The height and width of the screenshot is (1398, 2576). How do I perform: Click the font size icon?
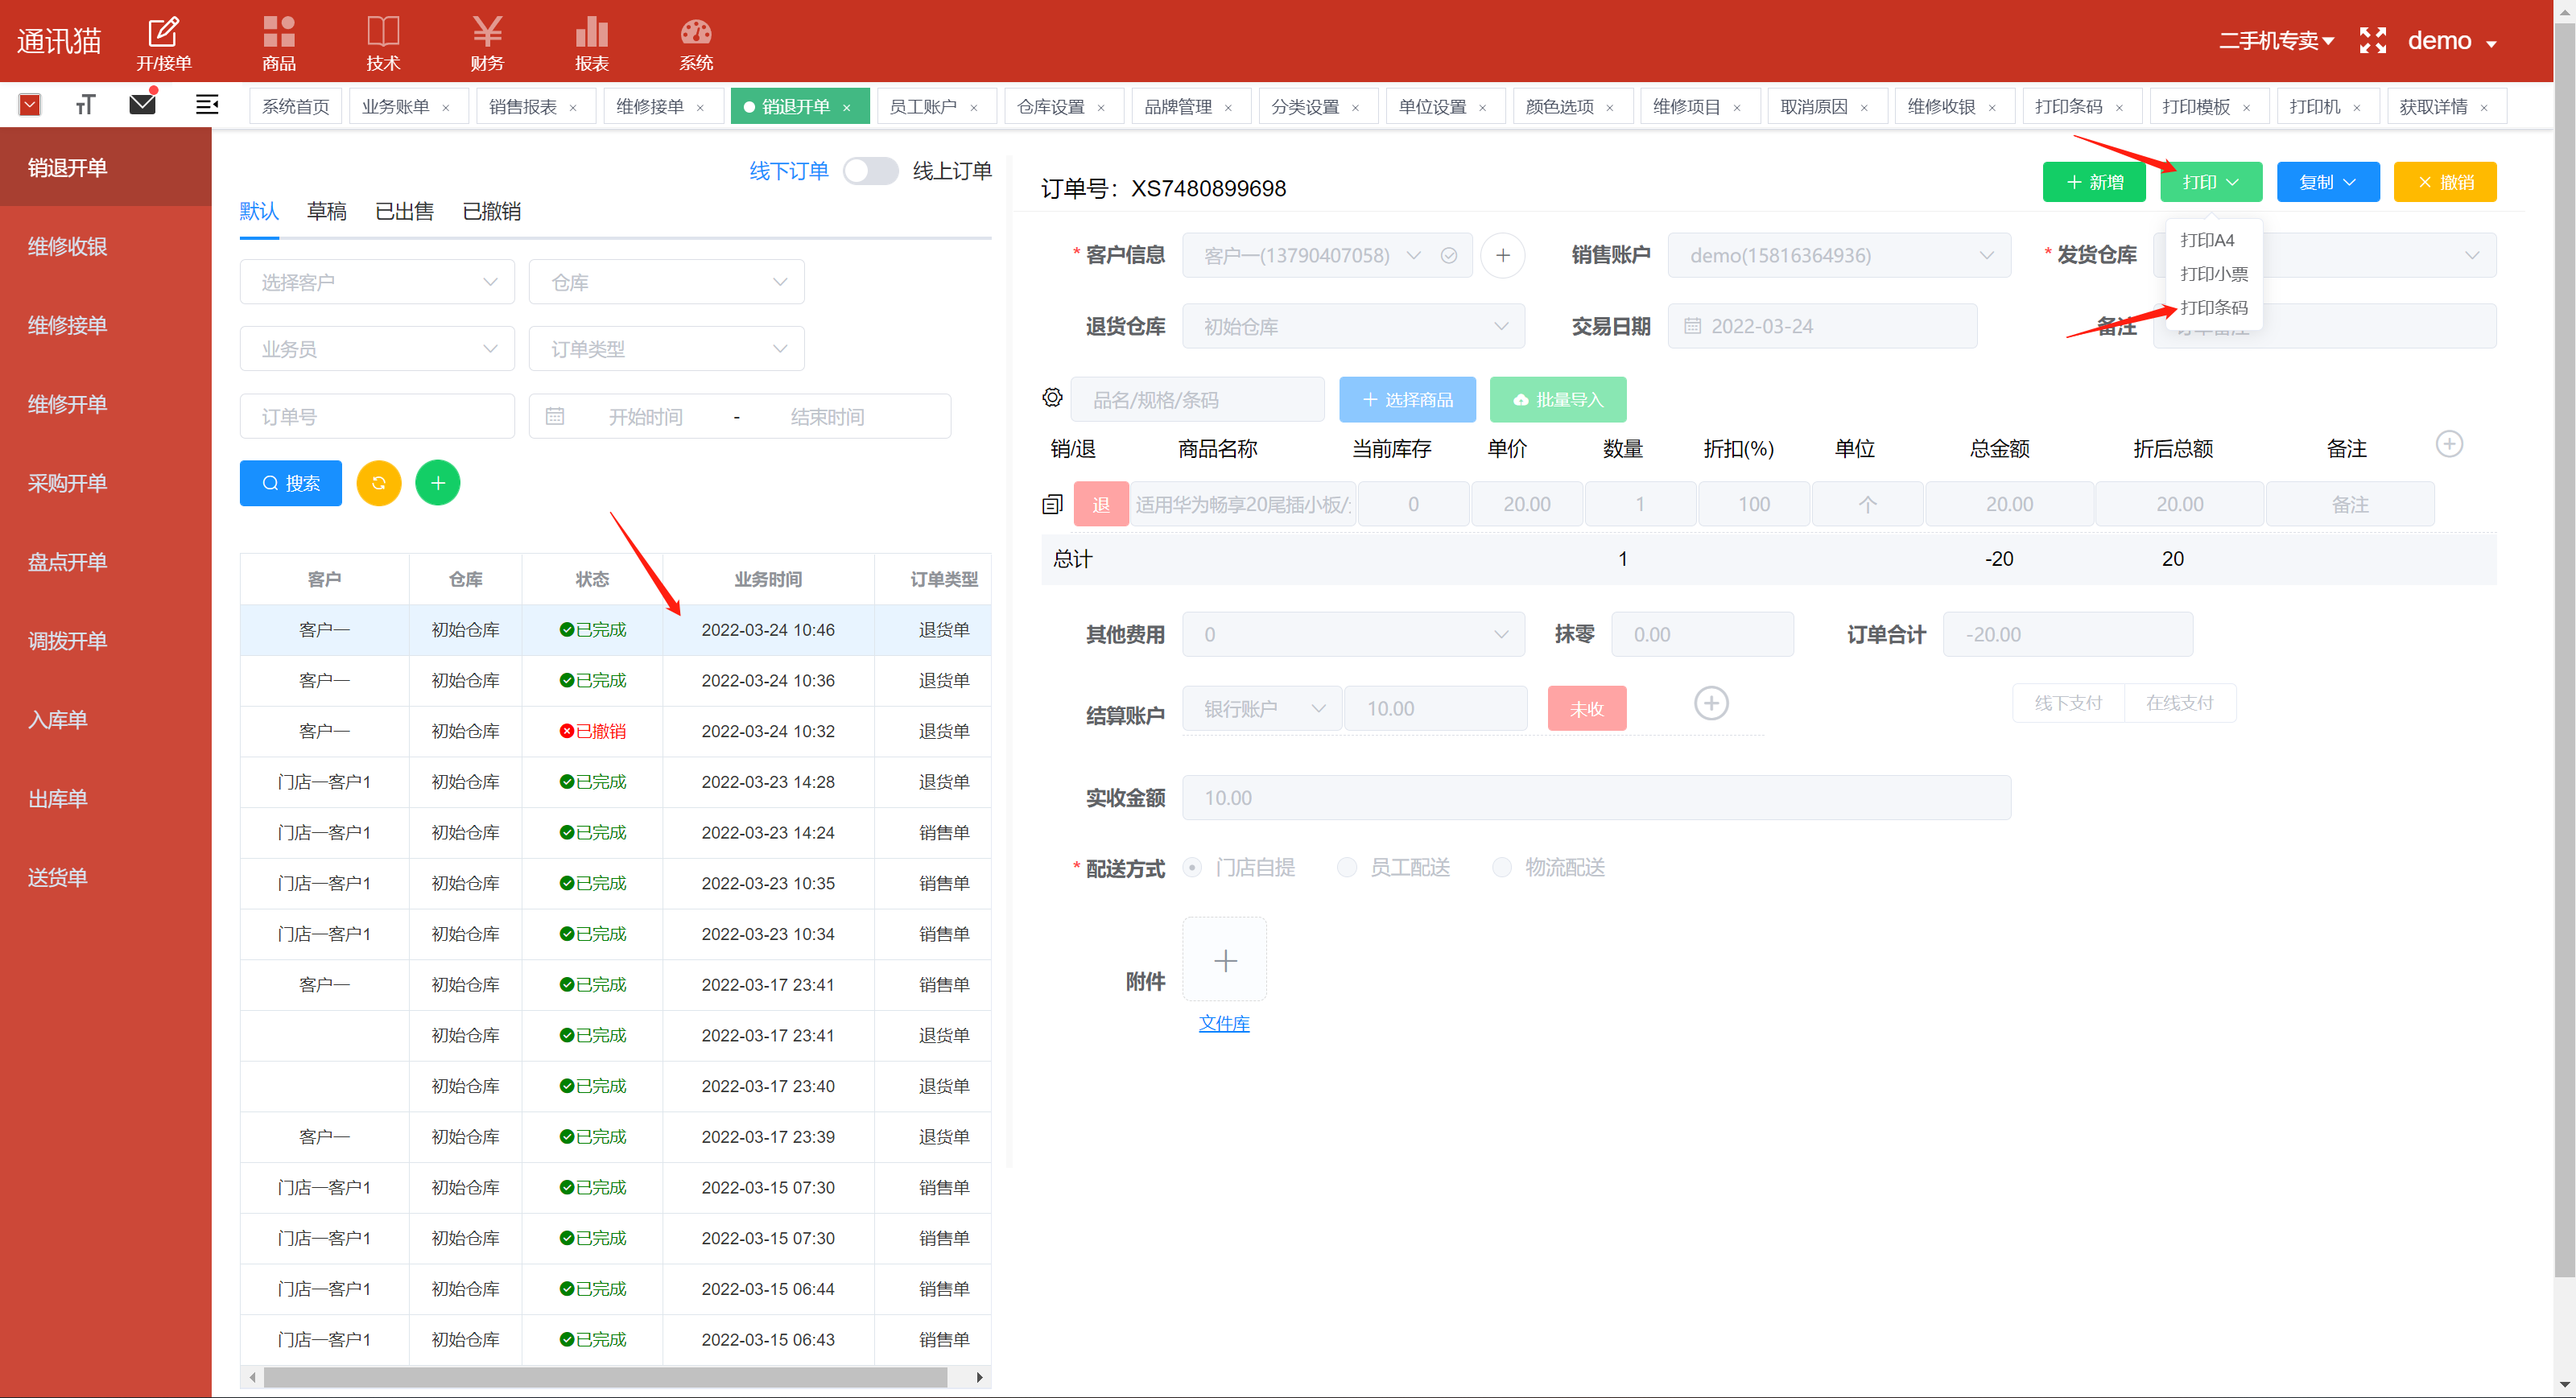point(85,104)
